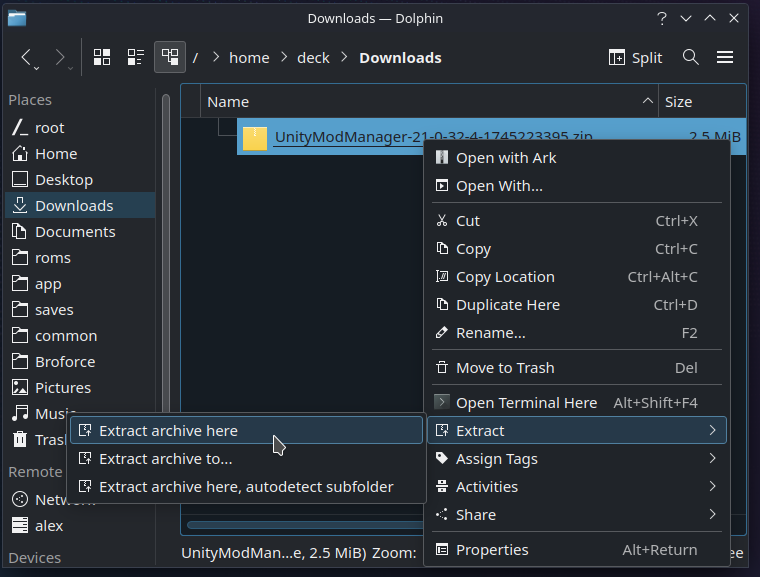Open the search magnifier icon

(x=691, y=58)
